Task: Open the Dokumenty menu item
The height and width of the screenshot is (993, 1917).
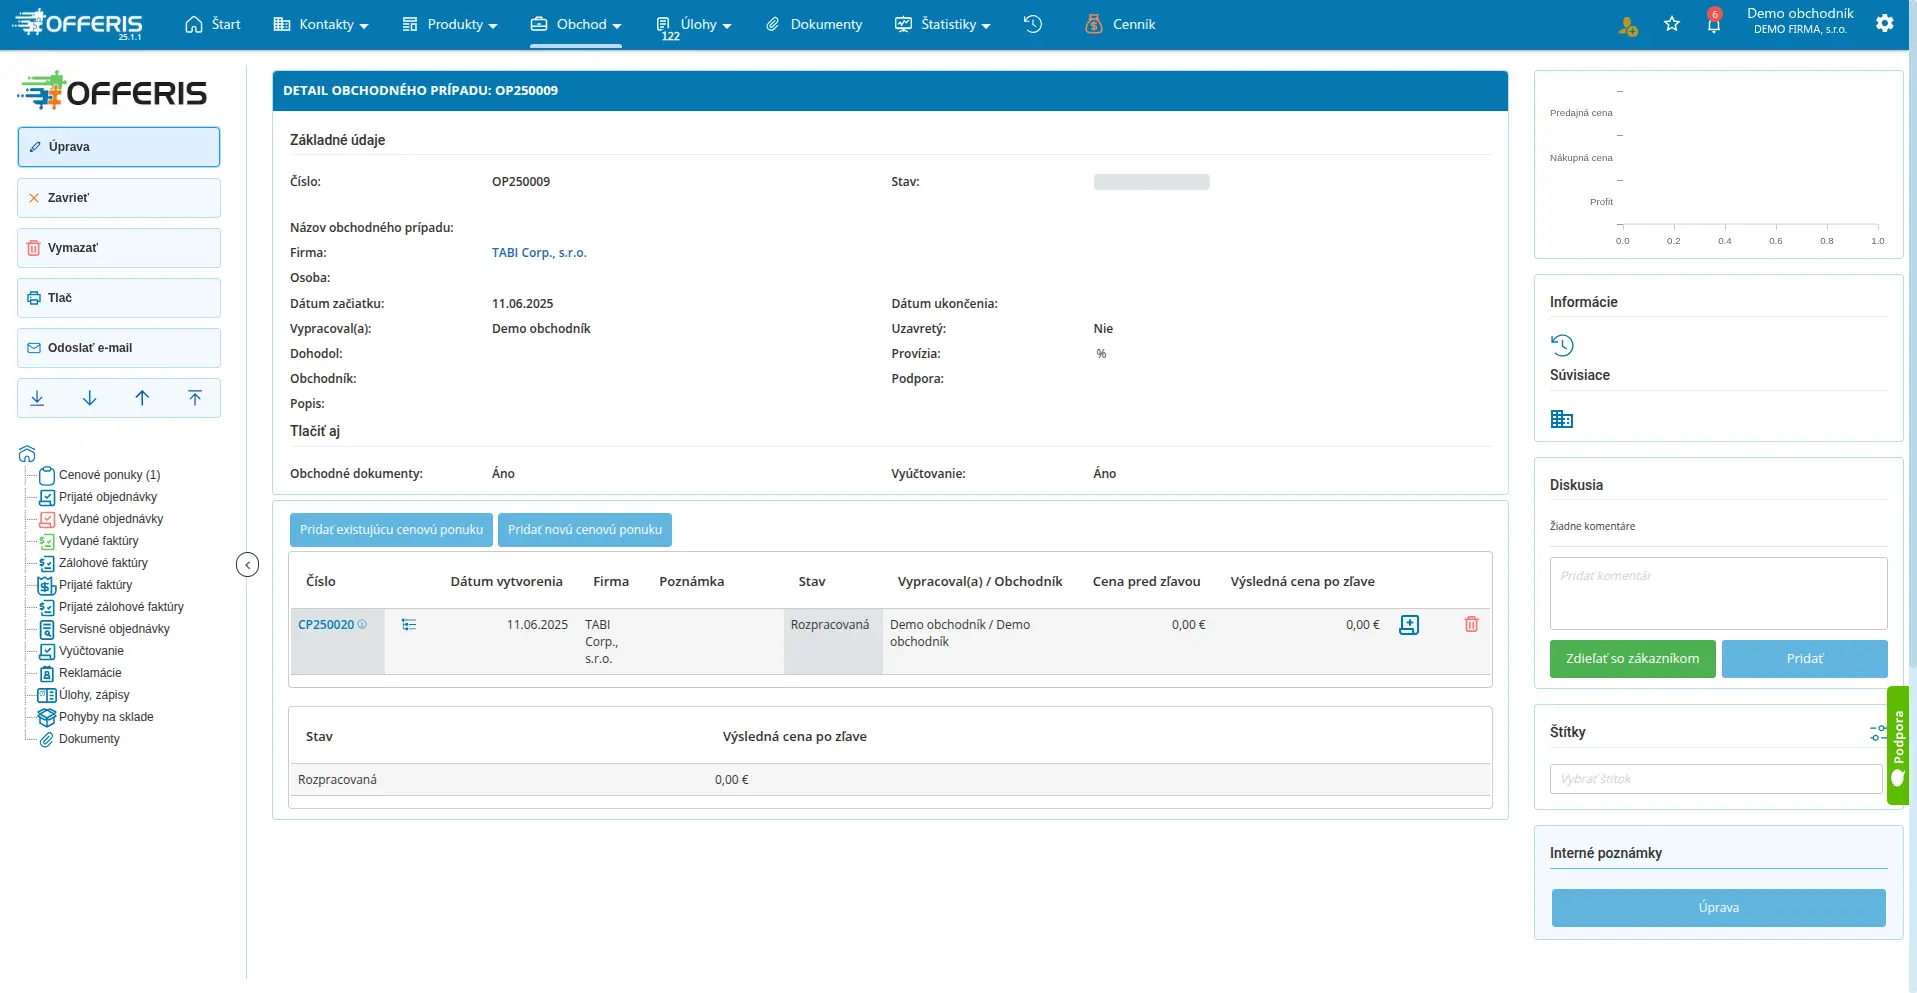Action: [814, 24]
